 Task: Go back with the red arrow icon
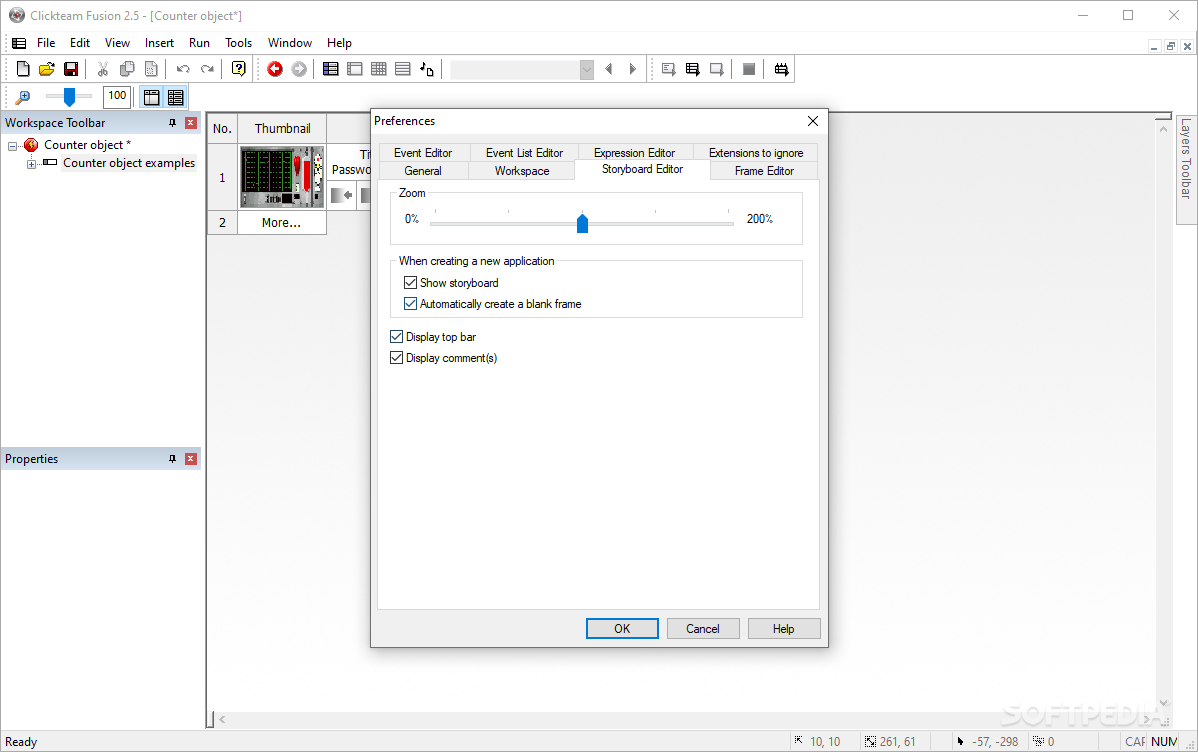(x=275, y=69)
